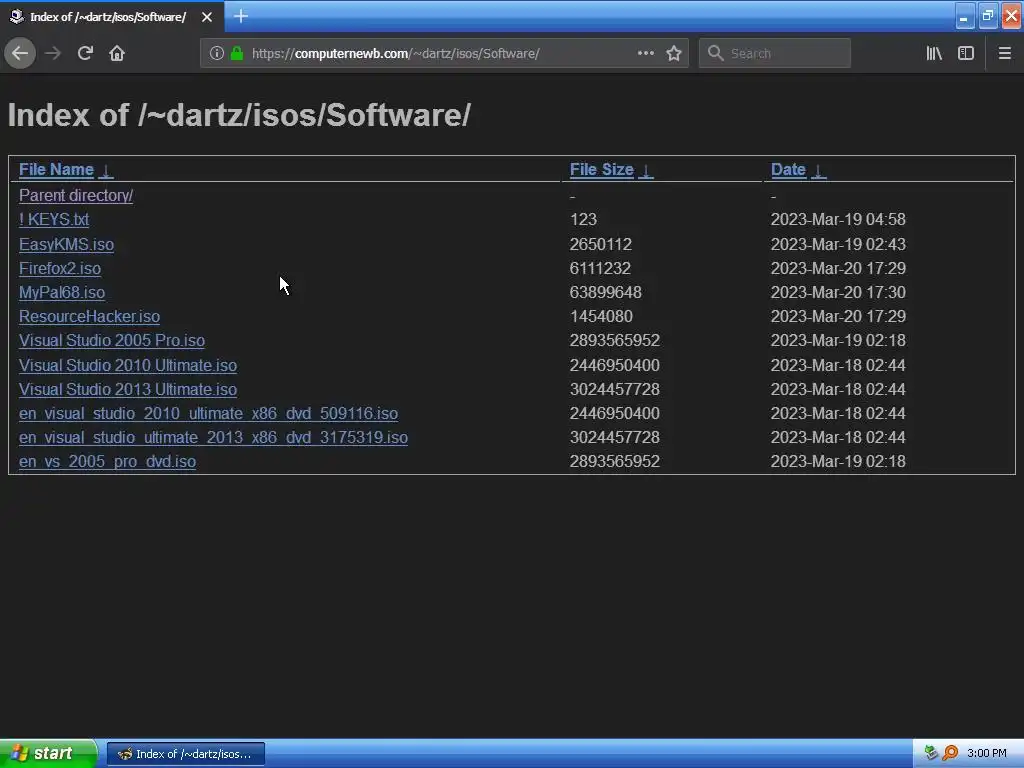Sort by the File Size header link
This screenshot has width=1024, height=768.
click(601, 170)
